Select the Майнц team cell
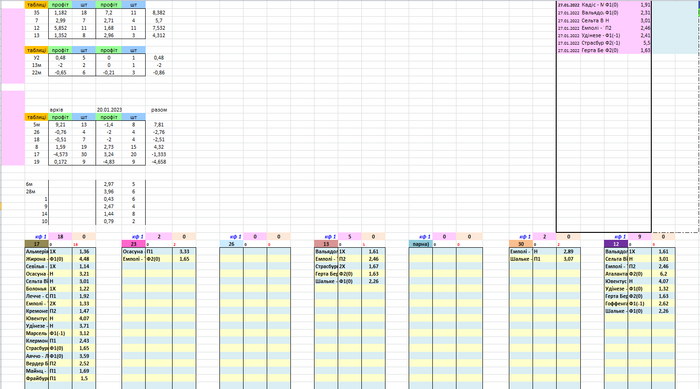Image resolution: width=700 pixels, height=389 pixels. point(37,371)
